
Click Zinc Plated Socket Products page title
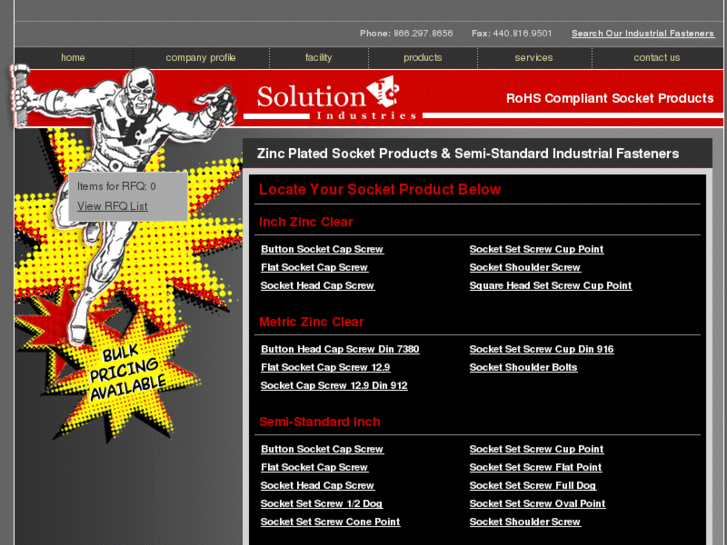coord(468,154)
